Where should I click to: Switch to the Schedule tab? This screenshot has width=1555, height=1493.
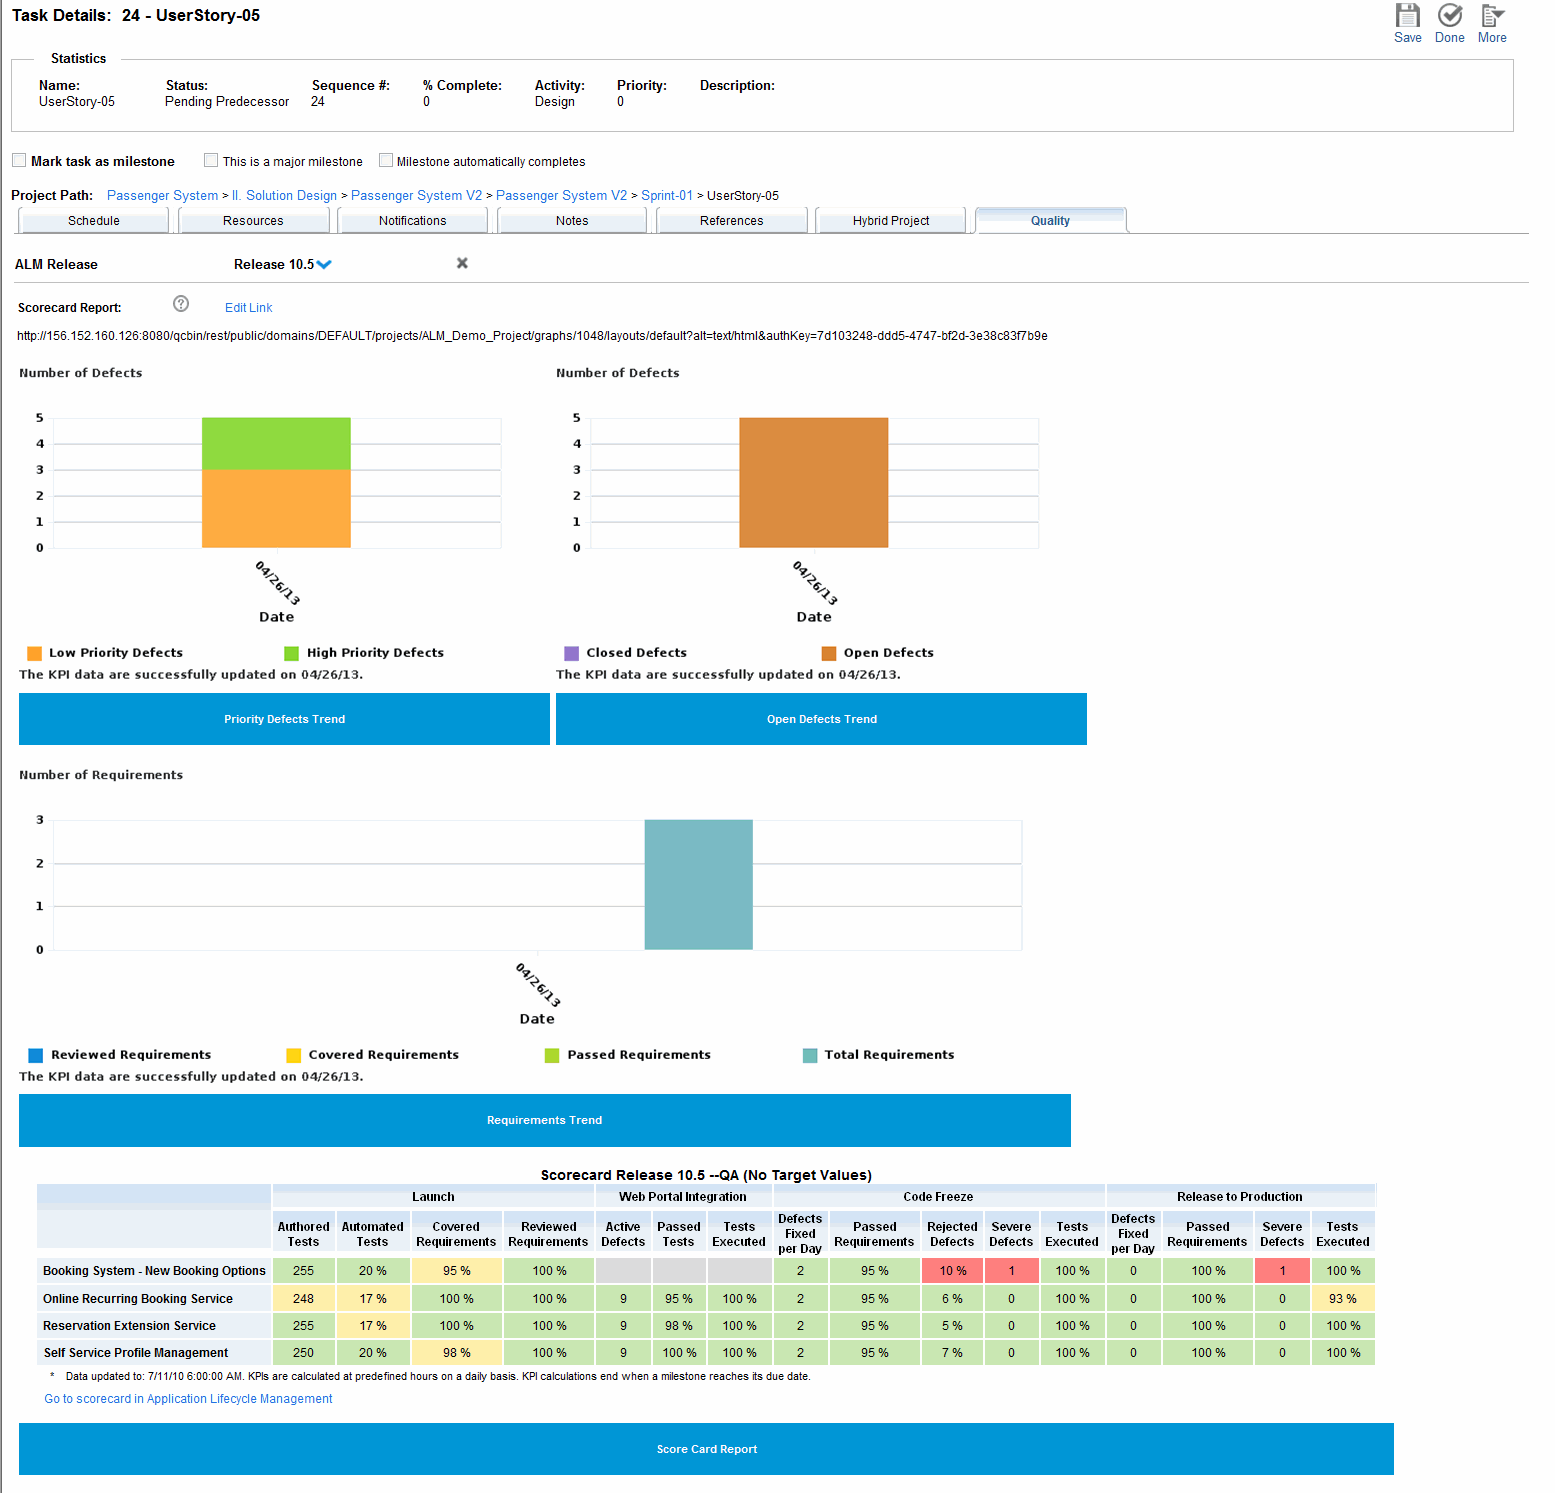(94, 221)
